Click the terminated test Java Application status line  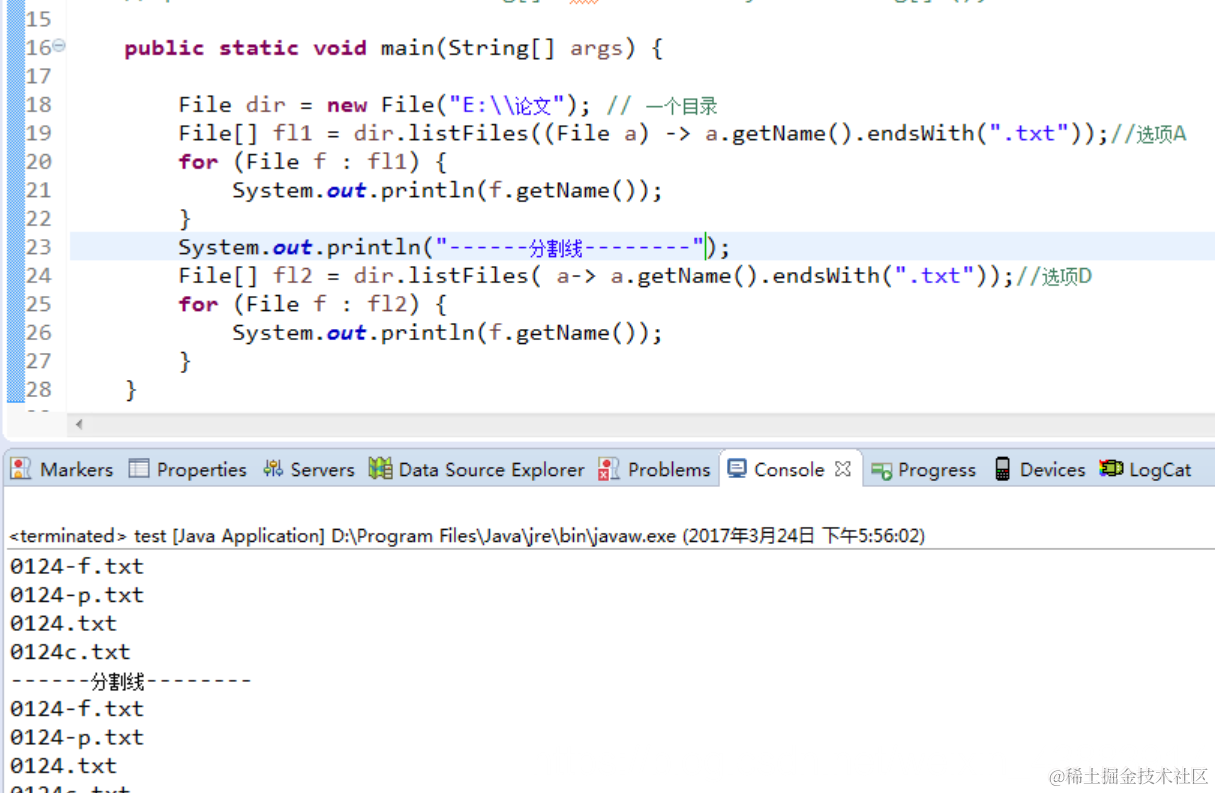click(x=467, y=536)
